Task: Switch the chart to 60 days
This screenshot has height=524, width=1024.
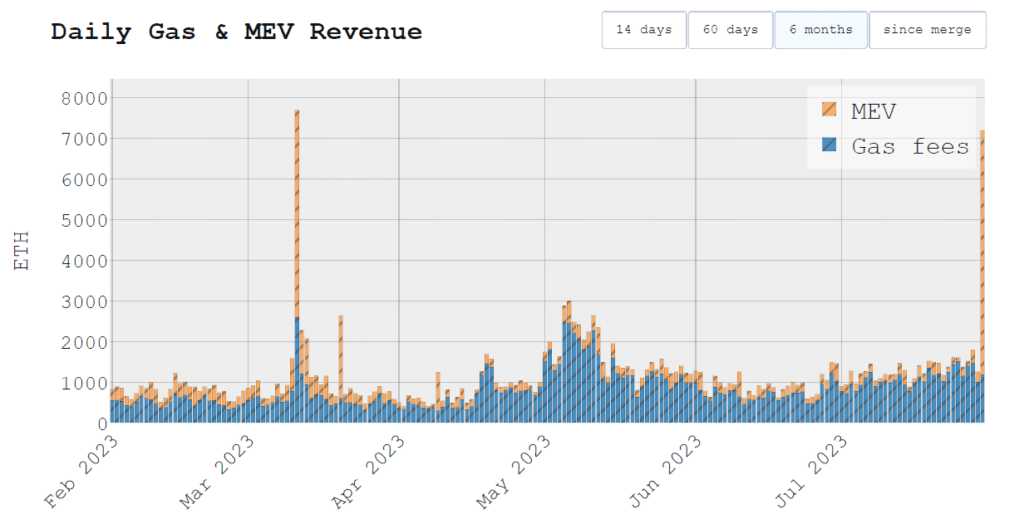Action: pos(730,30)
